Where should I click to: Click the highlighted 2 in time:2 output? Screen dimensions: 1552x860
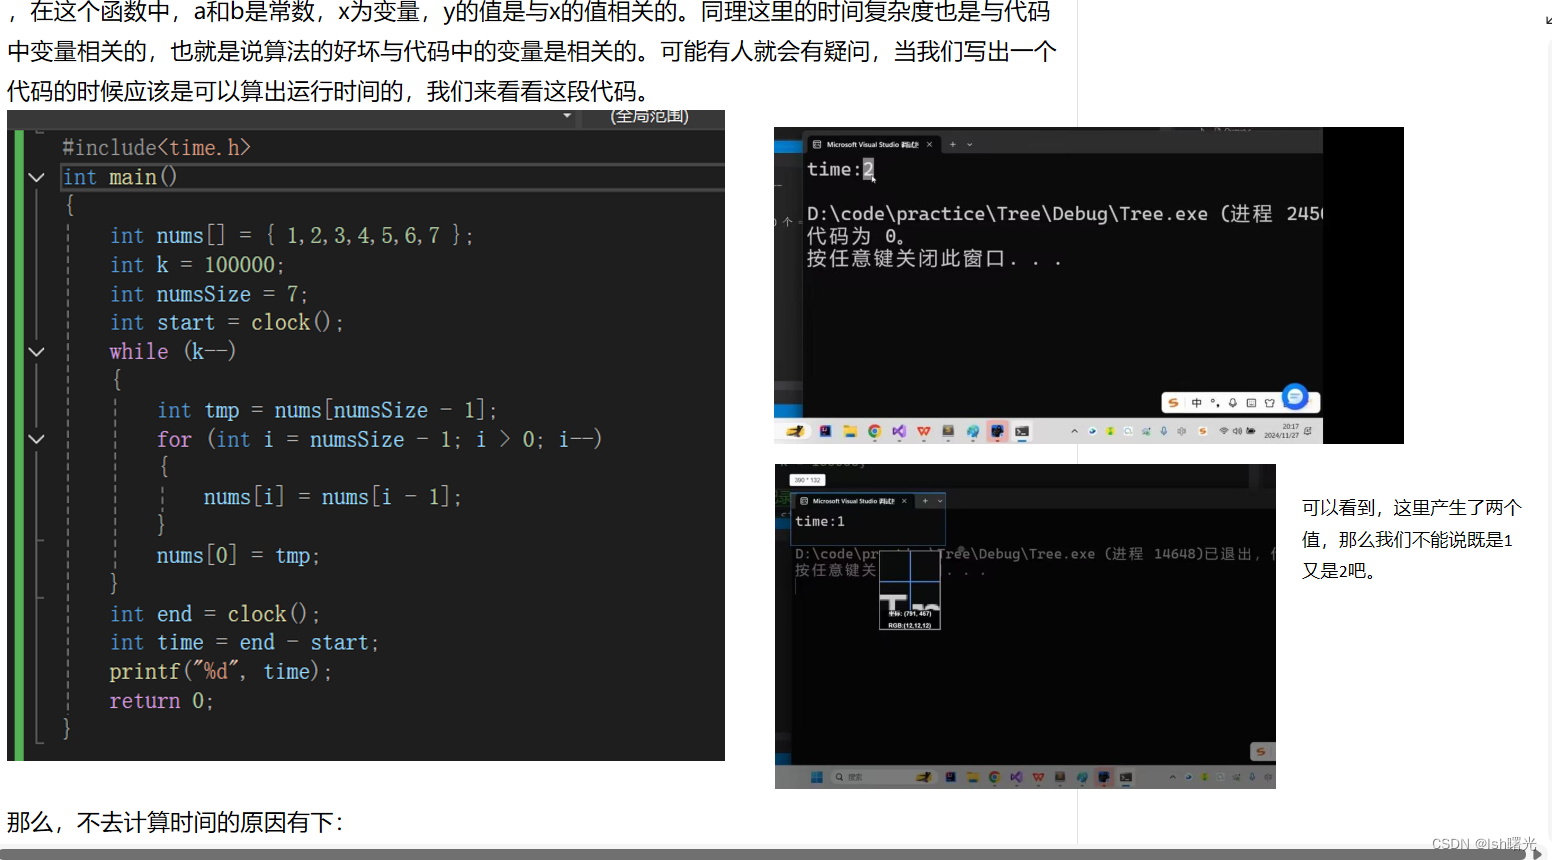[x=868, y=169]
